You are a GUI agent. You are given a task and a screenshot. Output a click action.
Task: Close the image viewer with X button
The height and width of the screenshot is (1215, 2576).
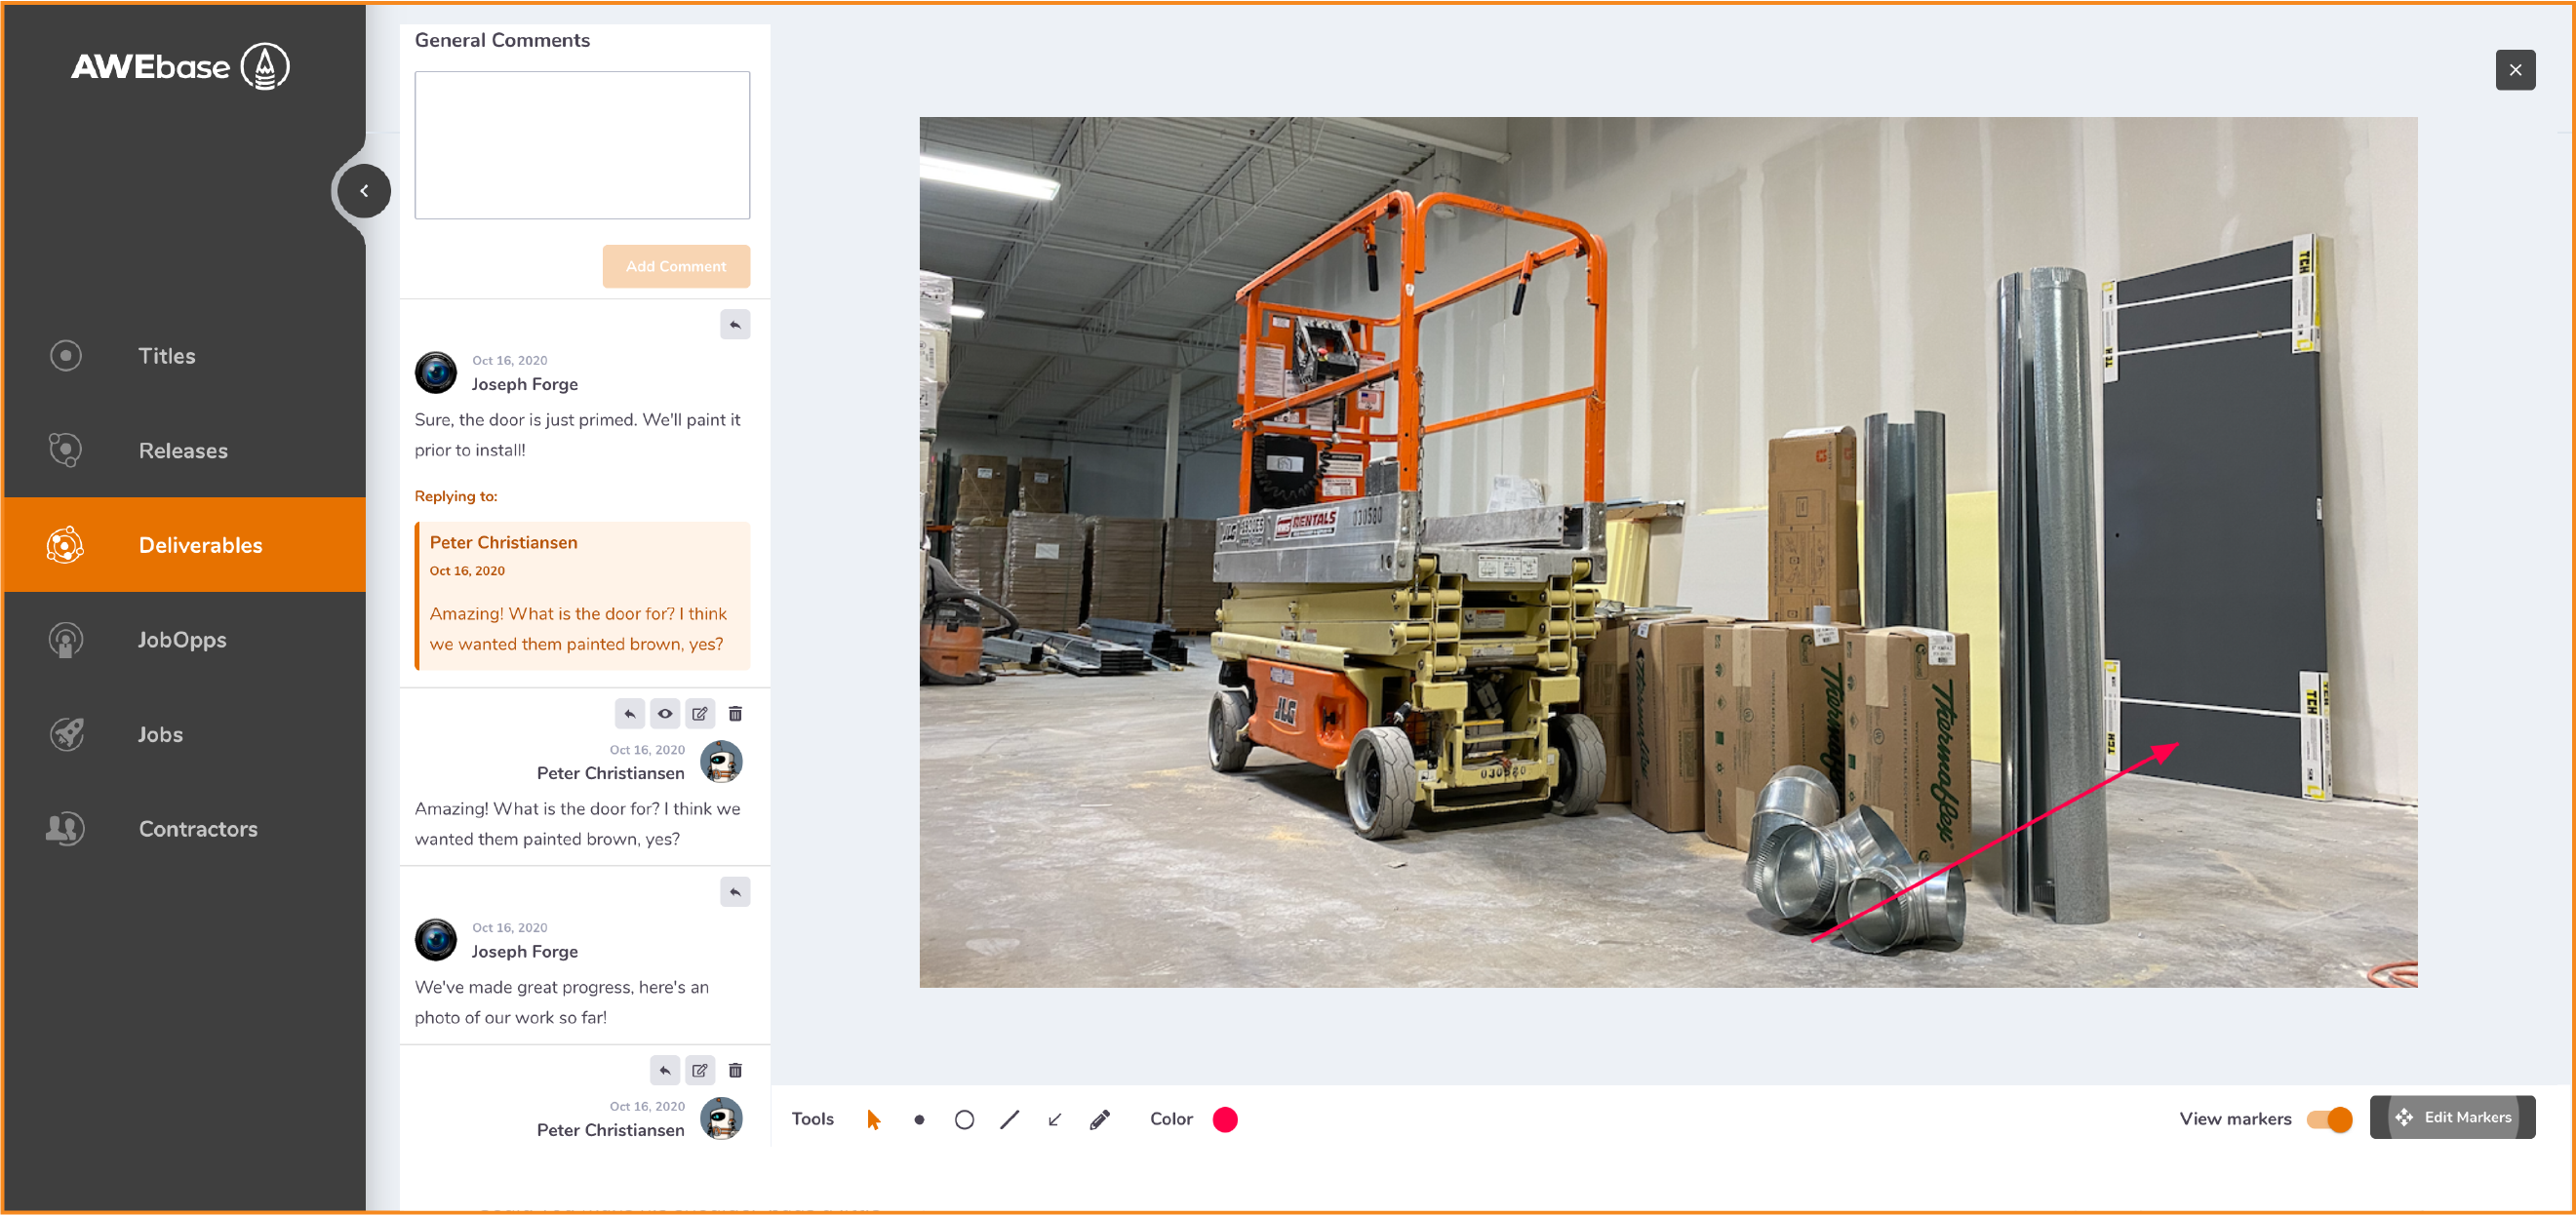[2515, 70]
